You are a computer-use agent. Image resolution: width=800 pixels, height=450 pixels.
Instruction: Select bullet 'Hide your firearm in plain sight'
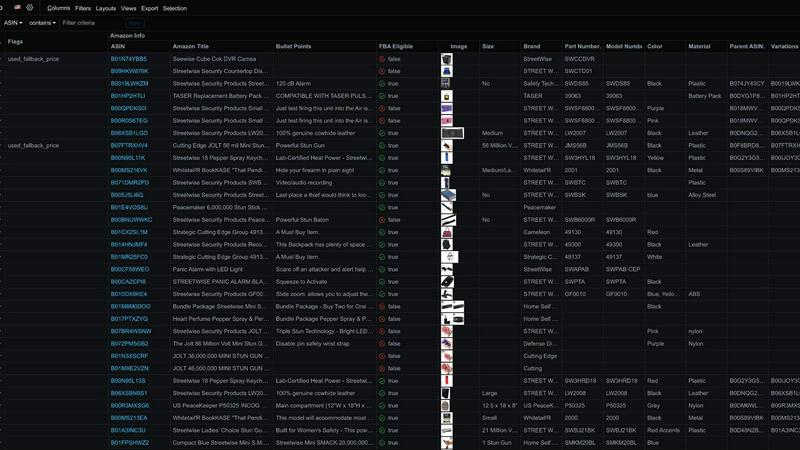315,170
